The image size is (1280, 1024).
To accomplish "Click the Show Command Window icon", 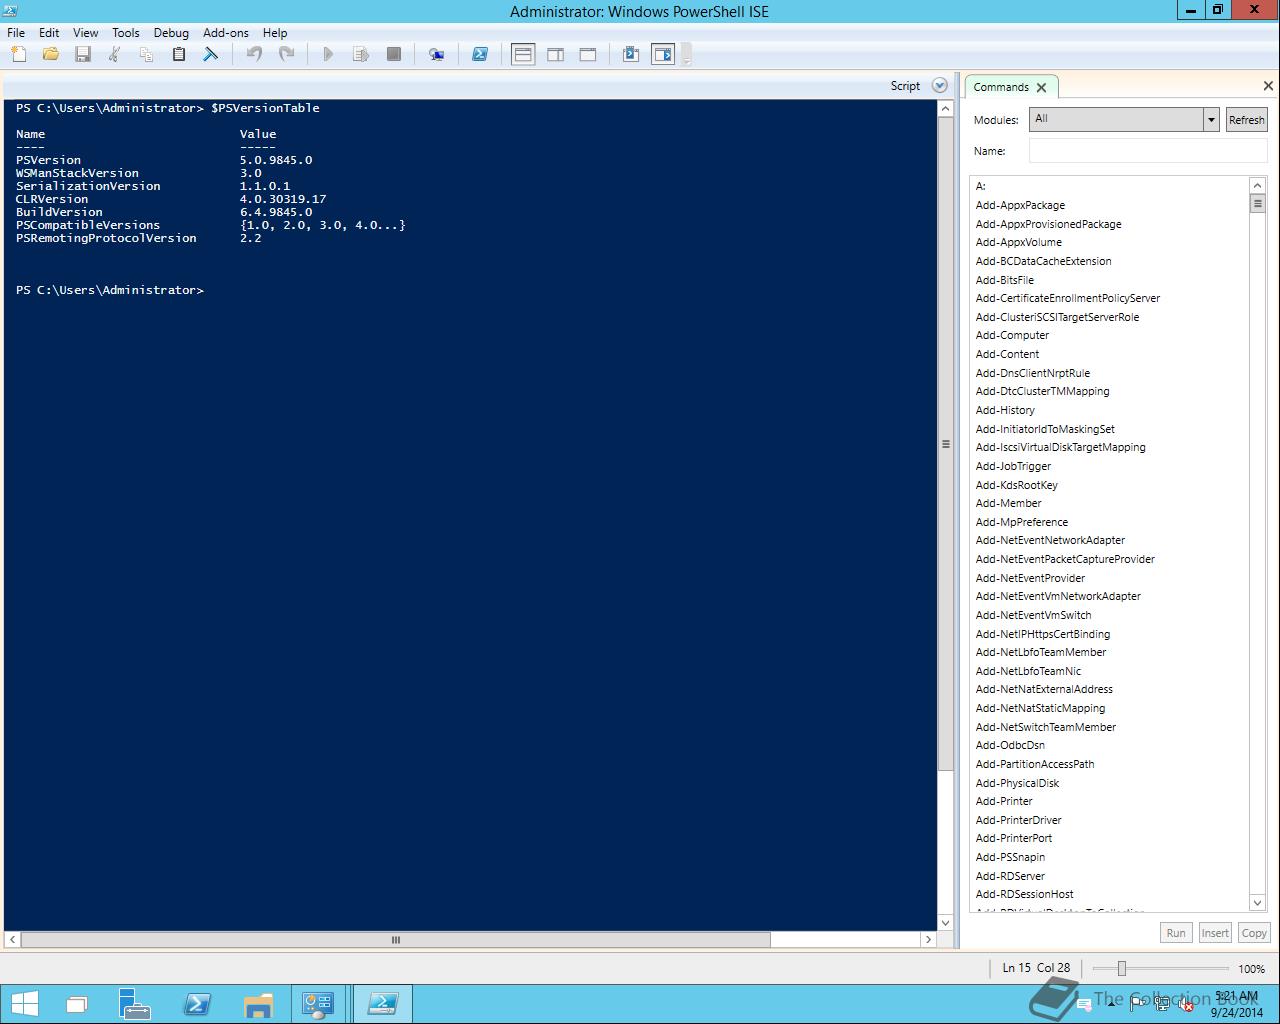I will click(631, 54).
